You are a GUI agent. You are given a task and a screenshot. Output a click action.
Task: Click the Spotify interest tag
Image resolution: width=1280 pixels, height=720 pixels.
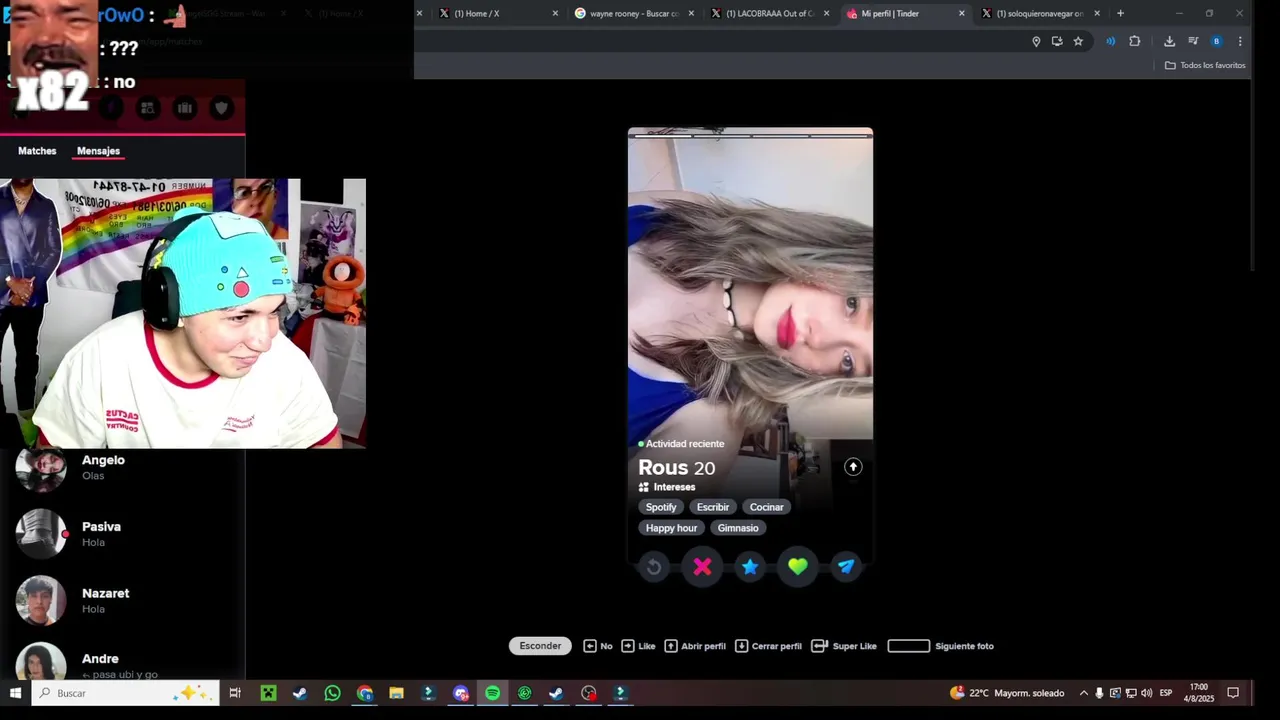click(661, 507)
